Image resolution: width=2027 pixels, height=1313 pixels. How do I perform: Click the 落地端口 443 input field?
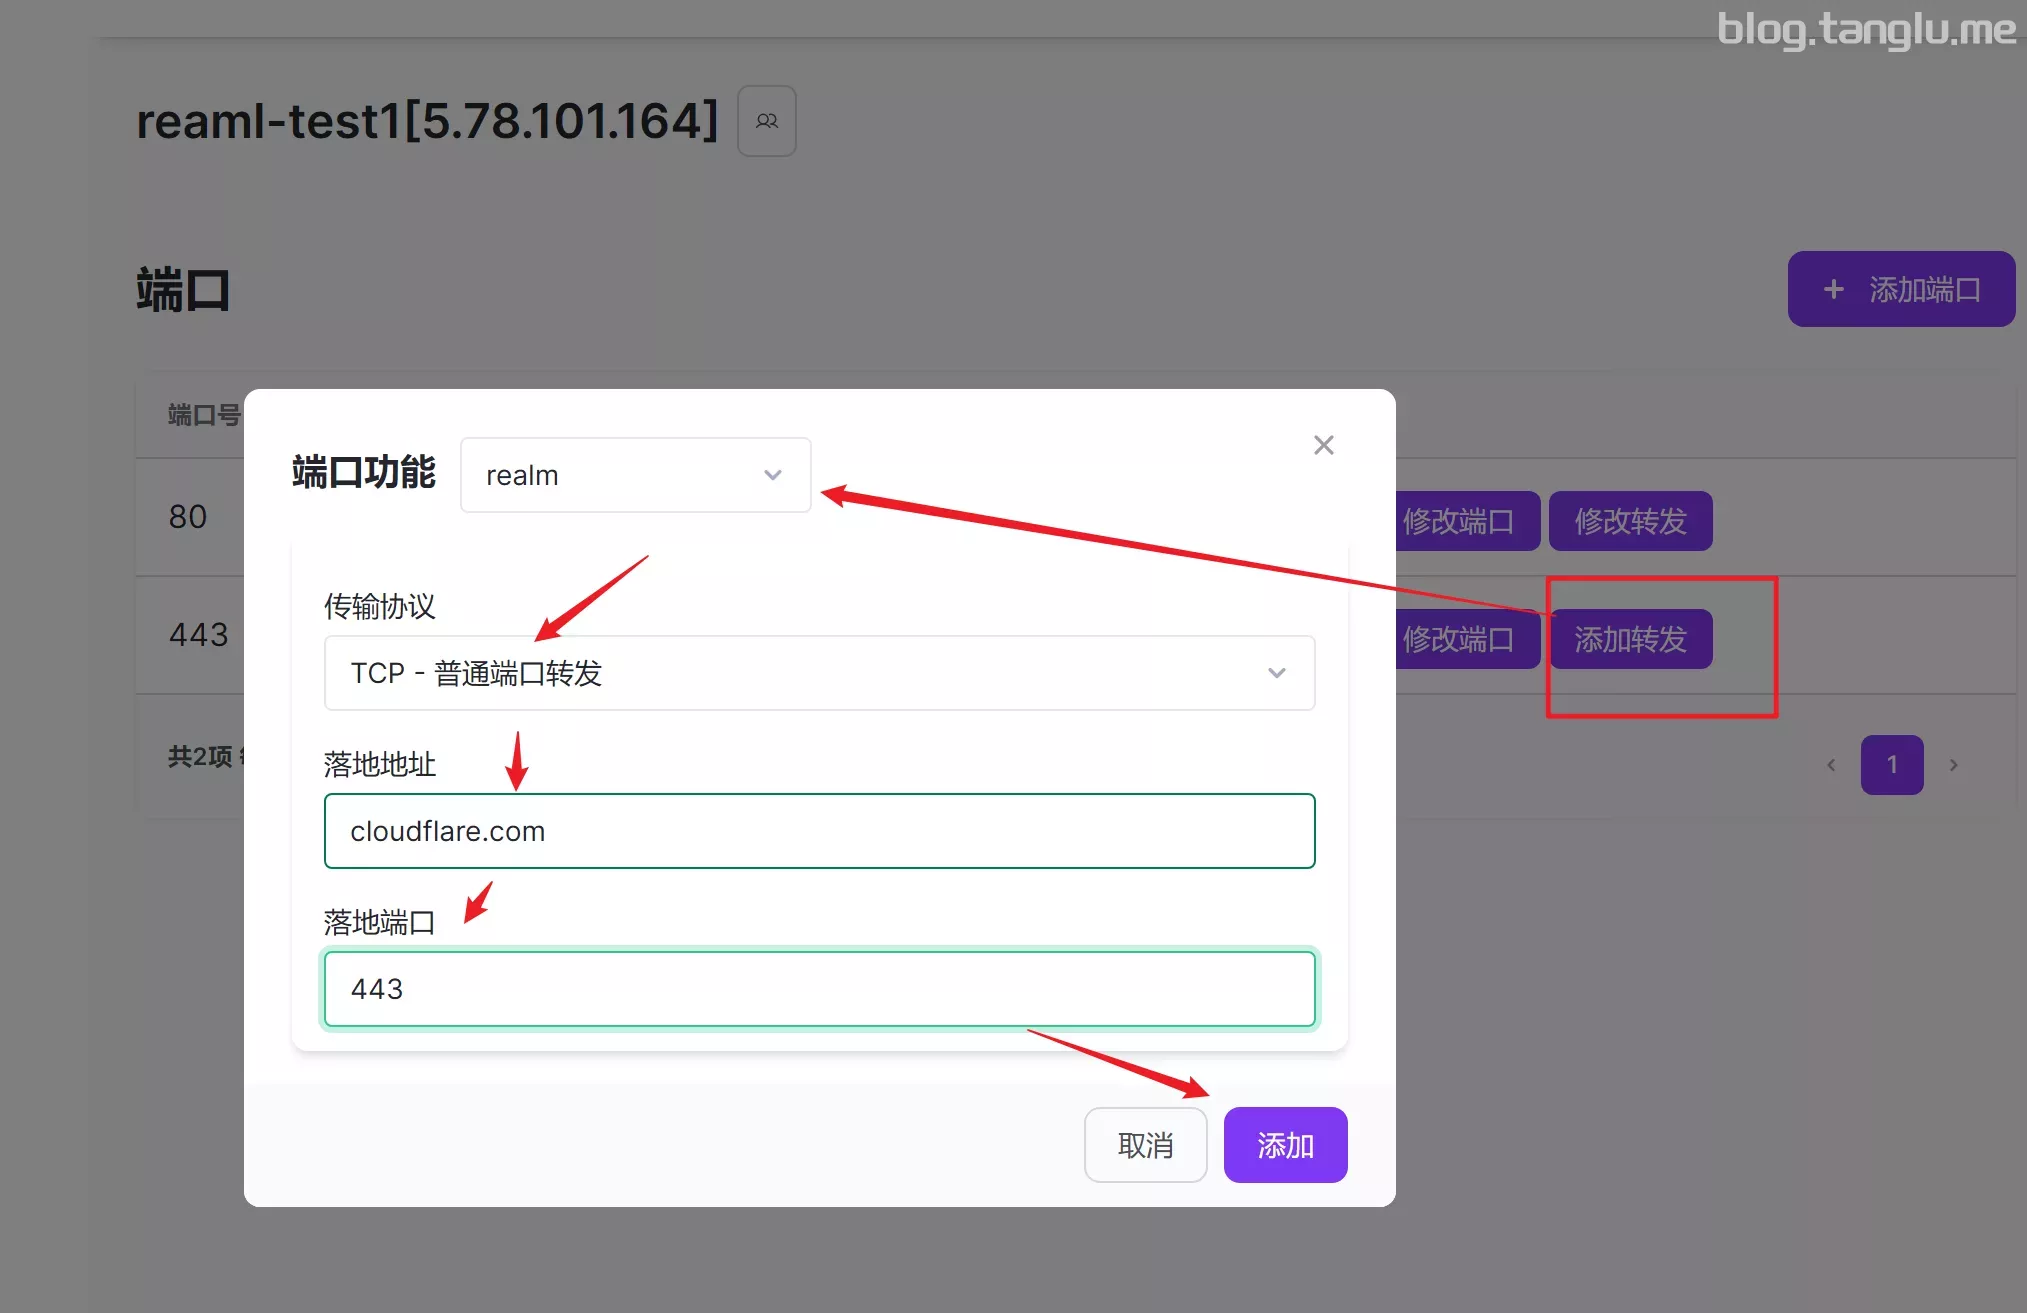pyautogui.click(x=818, y=989)
